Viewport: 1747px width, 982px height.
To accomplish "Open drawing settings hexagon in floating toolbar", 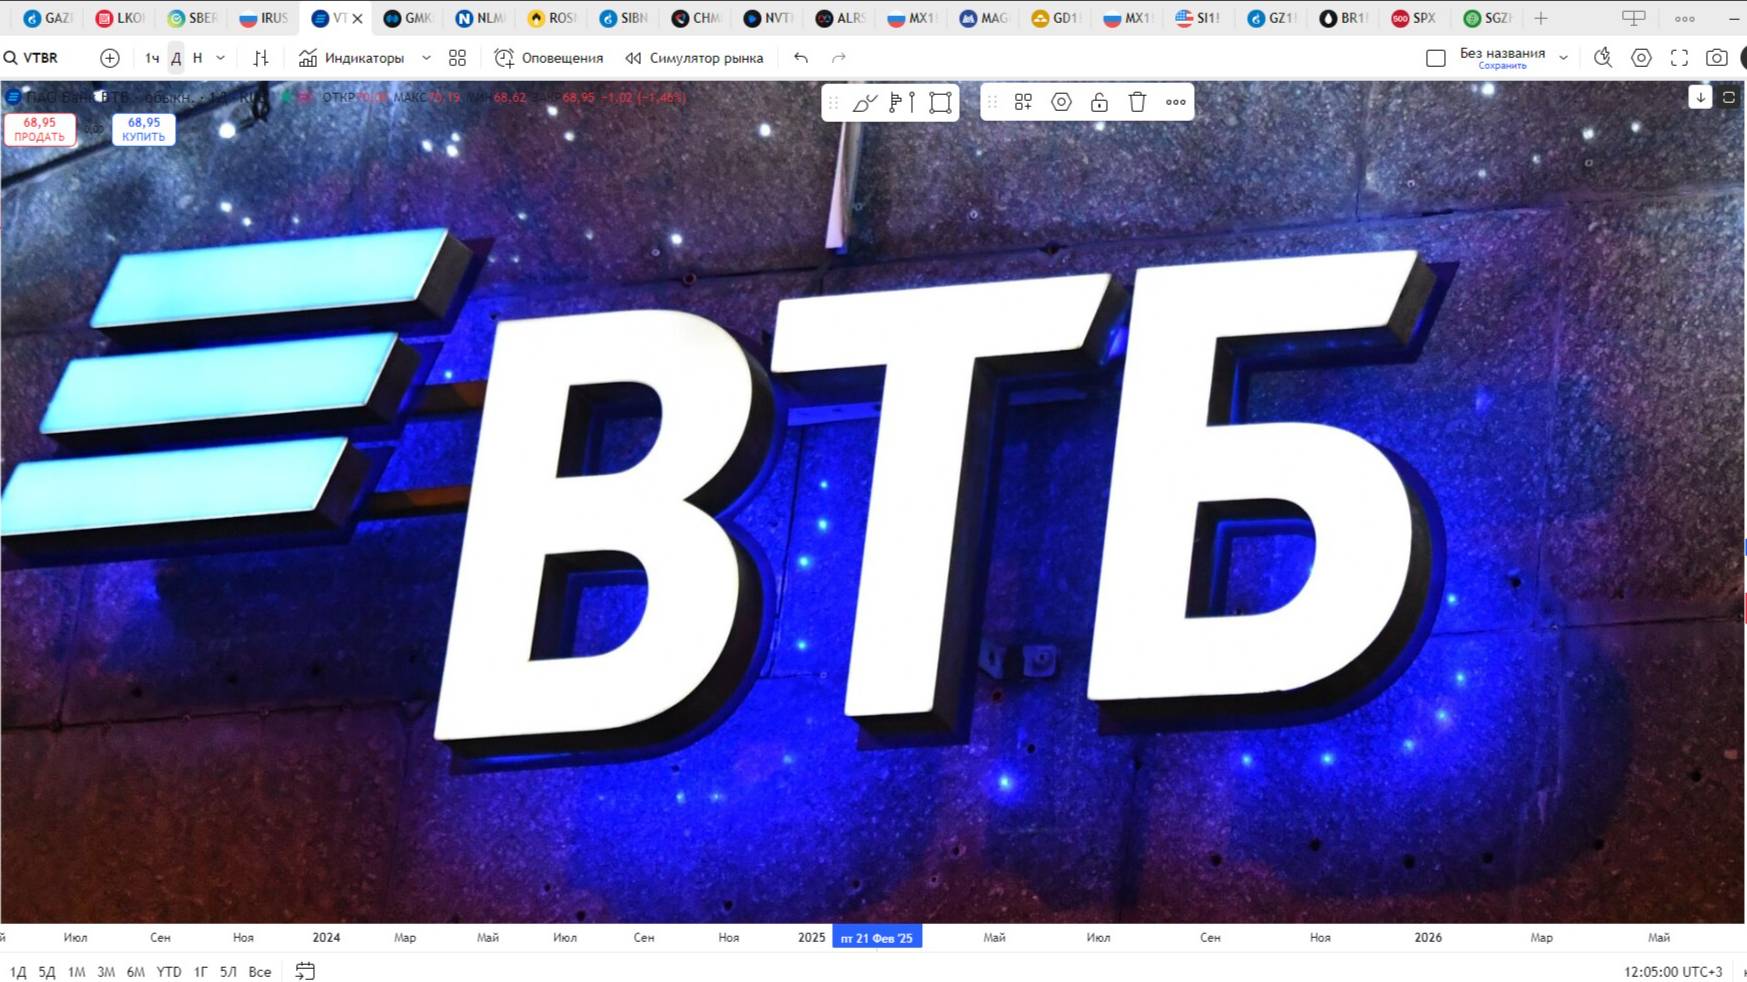I will click(x=1061, y=102).
